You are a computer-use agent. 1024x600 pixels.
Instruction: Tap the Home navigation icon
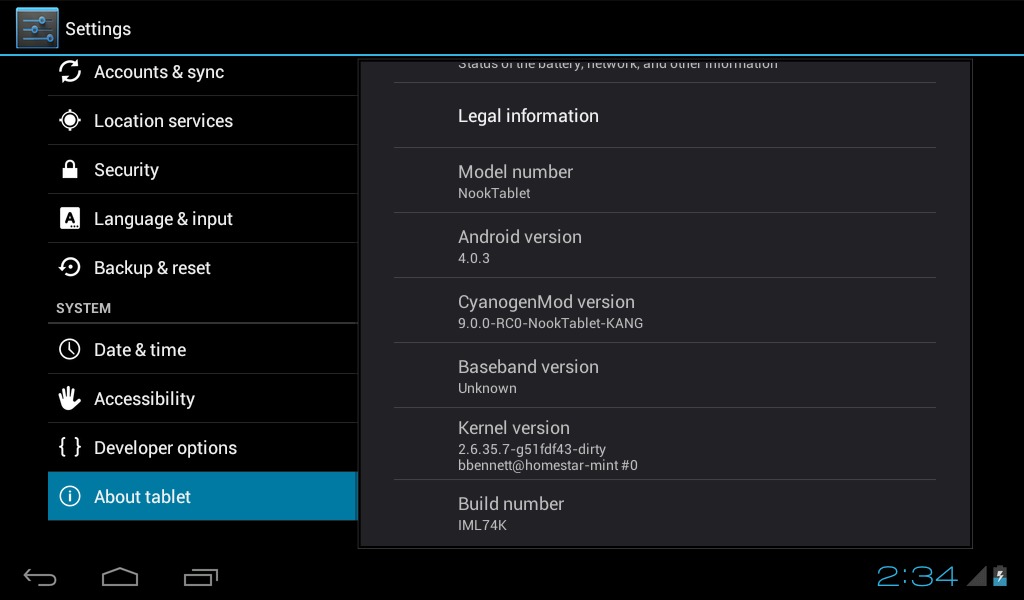click(x=120, y=576)
